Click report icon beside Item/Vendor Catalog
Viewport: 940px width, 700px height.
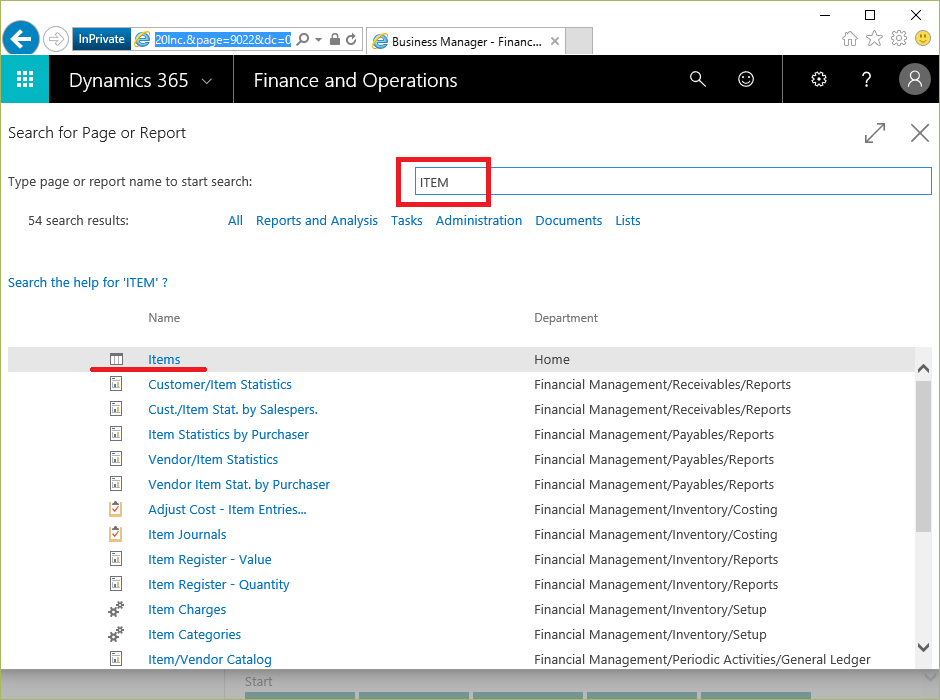pos(116,658)
